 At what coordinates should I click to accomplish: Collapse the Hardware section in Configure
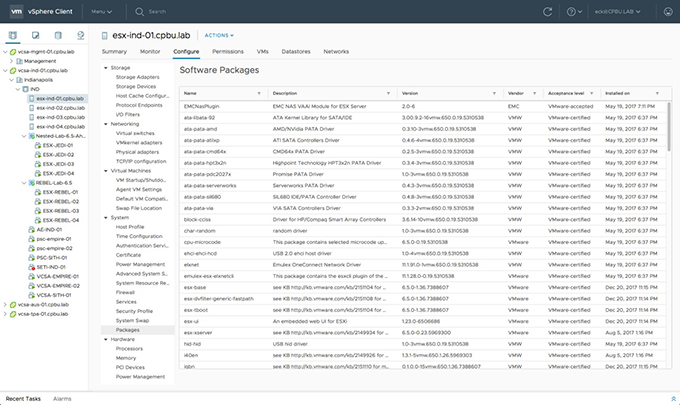click(105, 340)
